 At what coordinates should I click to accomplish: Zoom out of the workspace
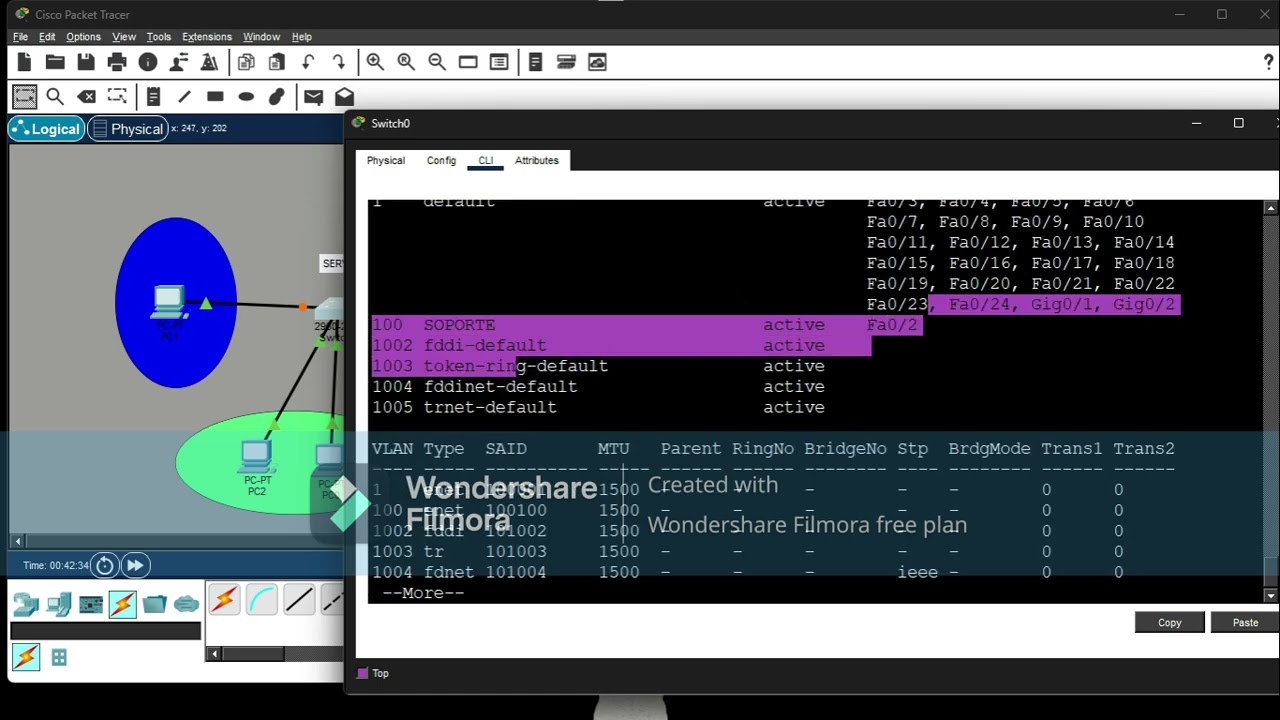437,62
